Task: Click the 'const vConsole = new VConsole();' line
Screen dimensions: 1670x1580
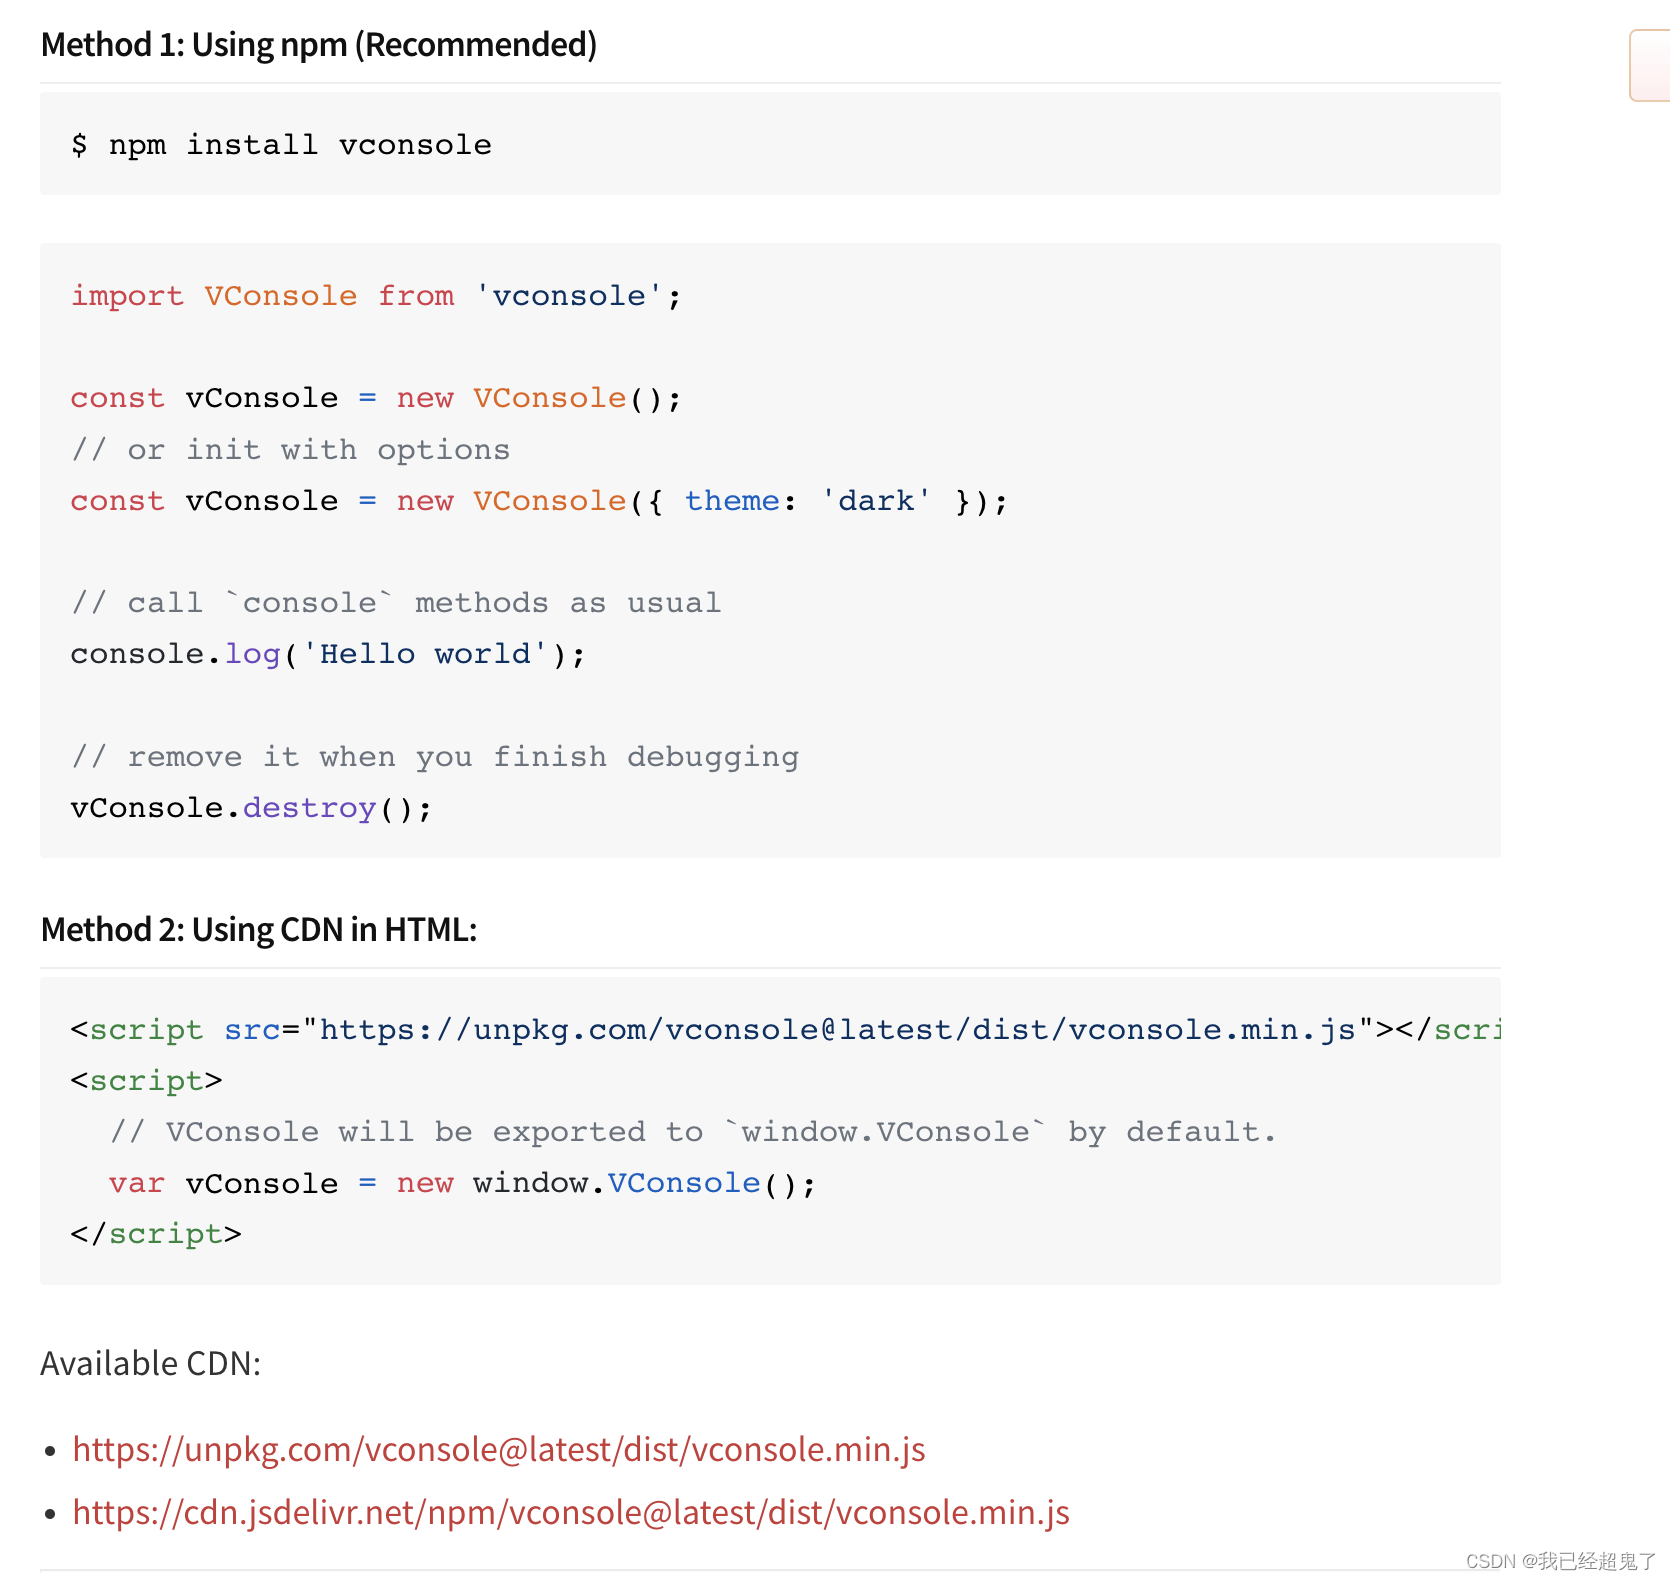Action: click(376, 398)
